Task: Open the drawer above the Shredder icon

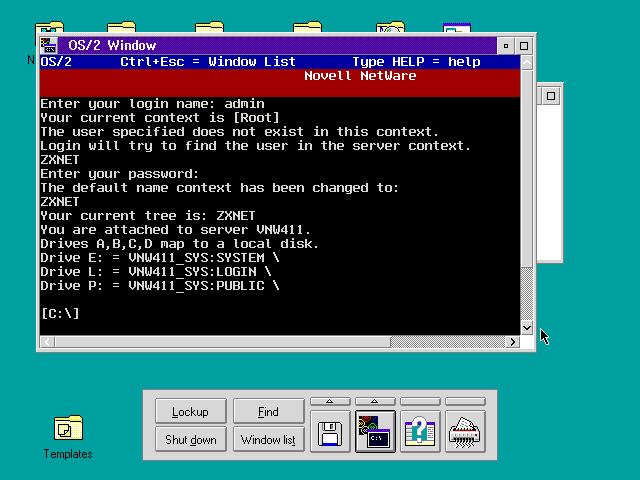Action: click(465, 401)
